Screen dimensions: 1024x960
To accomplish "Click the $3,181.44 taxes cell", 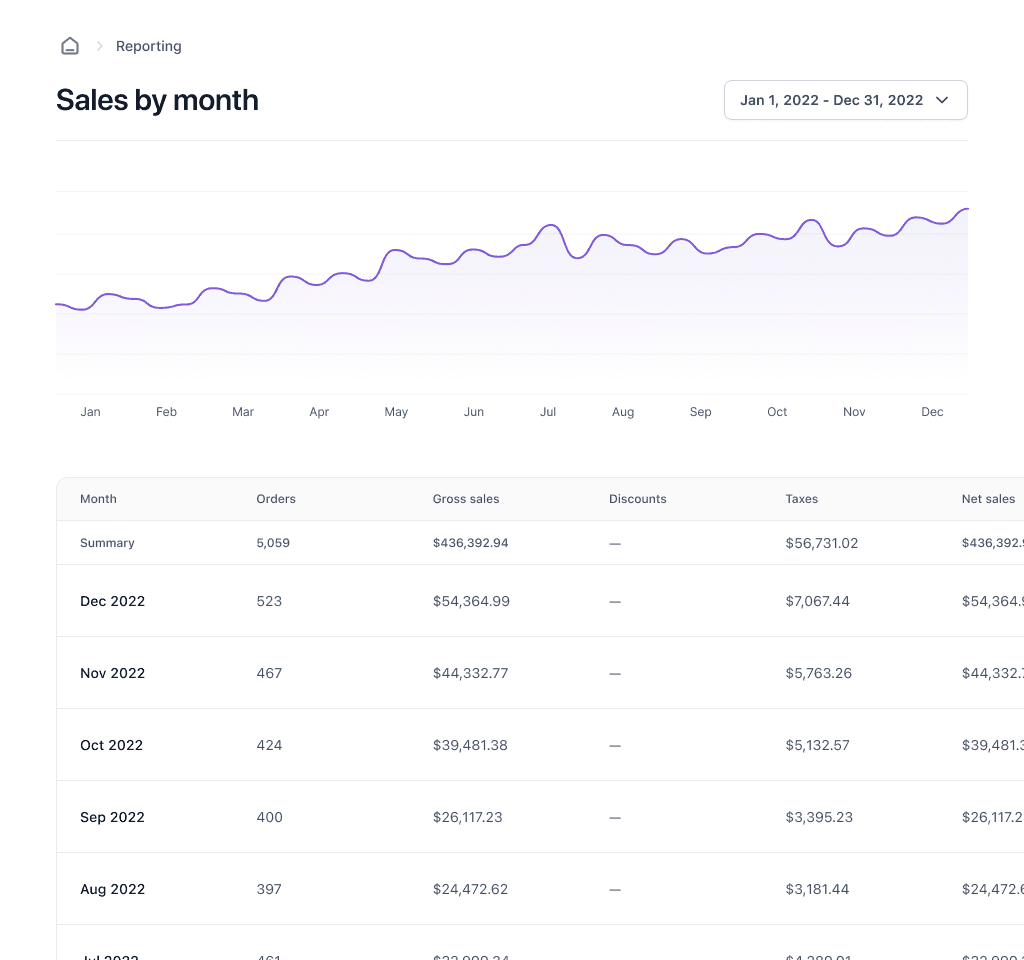I will [817, 888].
